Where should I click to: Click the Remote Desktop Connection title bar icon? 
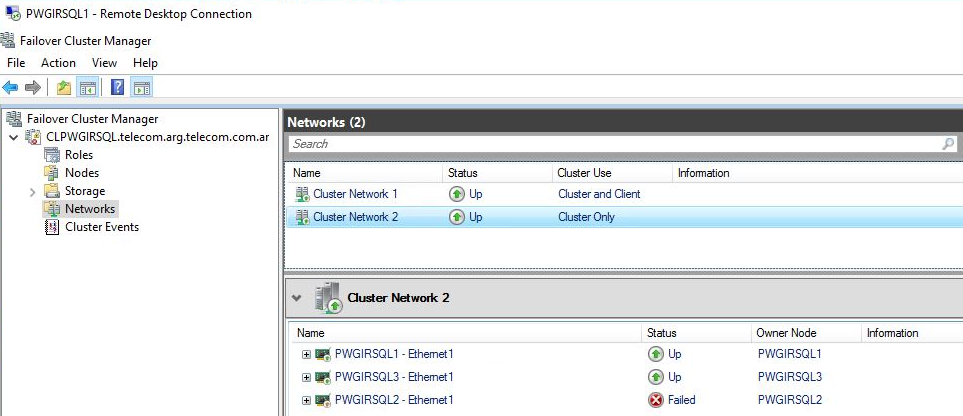[x=13, y=13]
